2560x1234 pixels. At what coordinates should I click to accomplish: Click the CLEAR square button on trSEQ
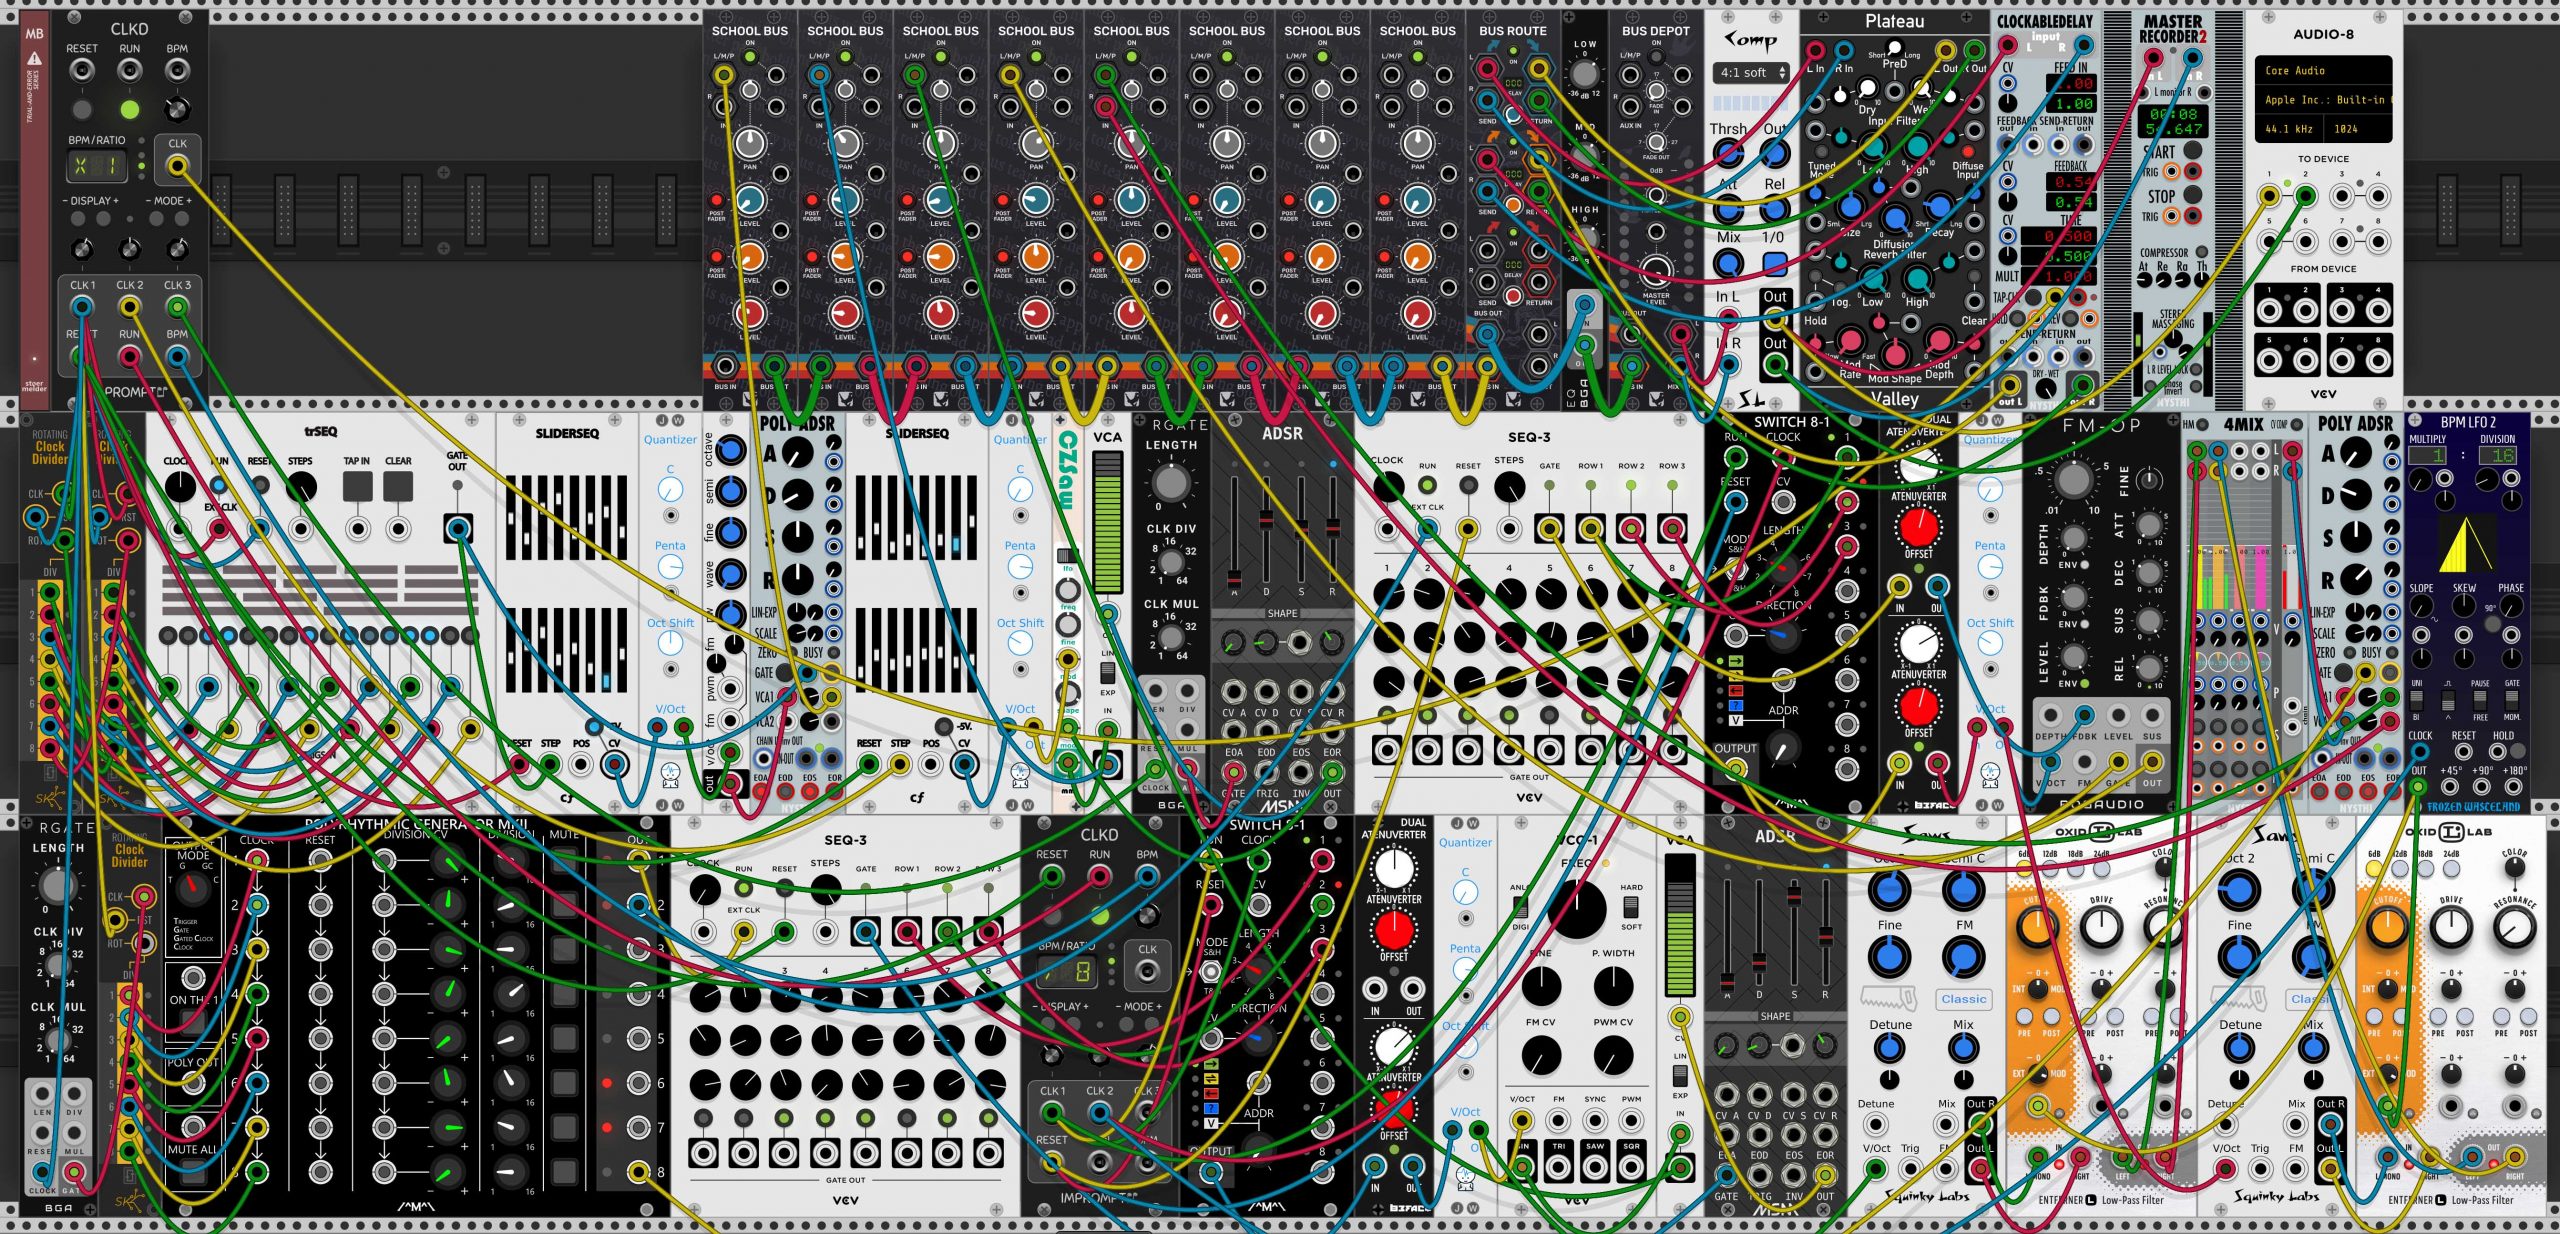coord(398,486)
